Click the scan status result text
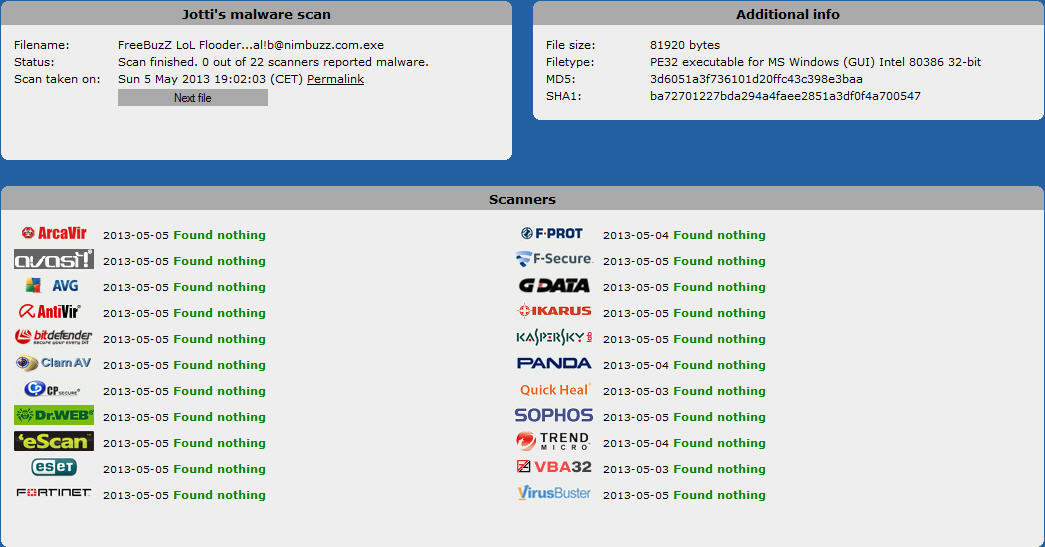This screenshot has height=547, width=1045. coord(273,62)
